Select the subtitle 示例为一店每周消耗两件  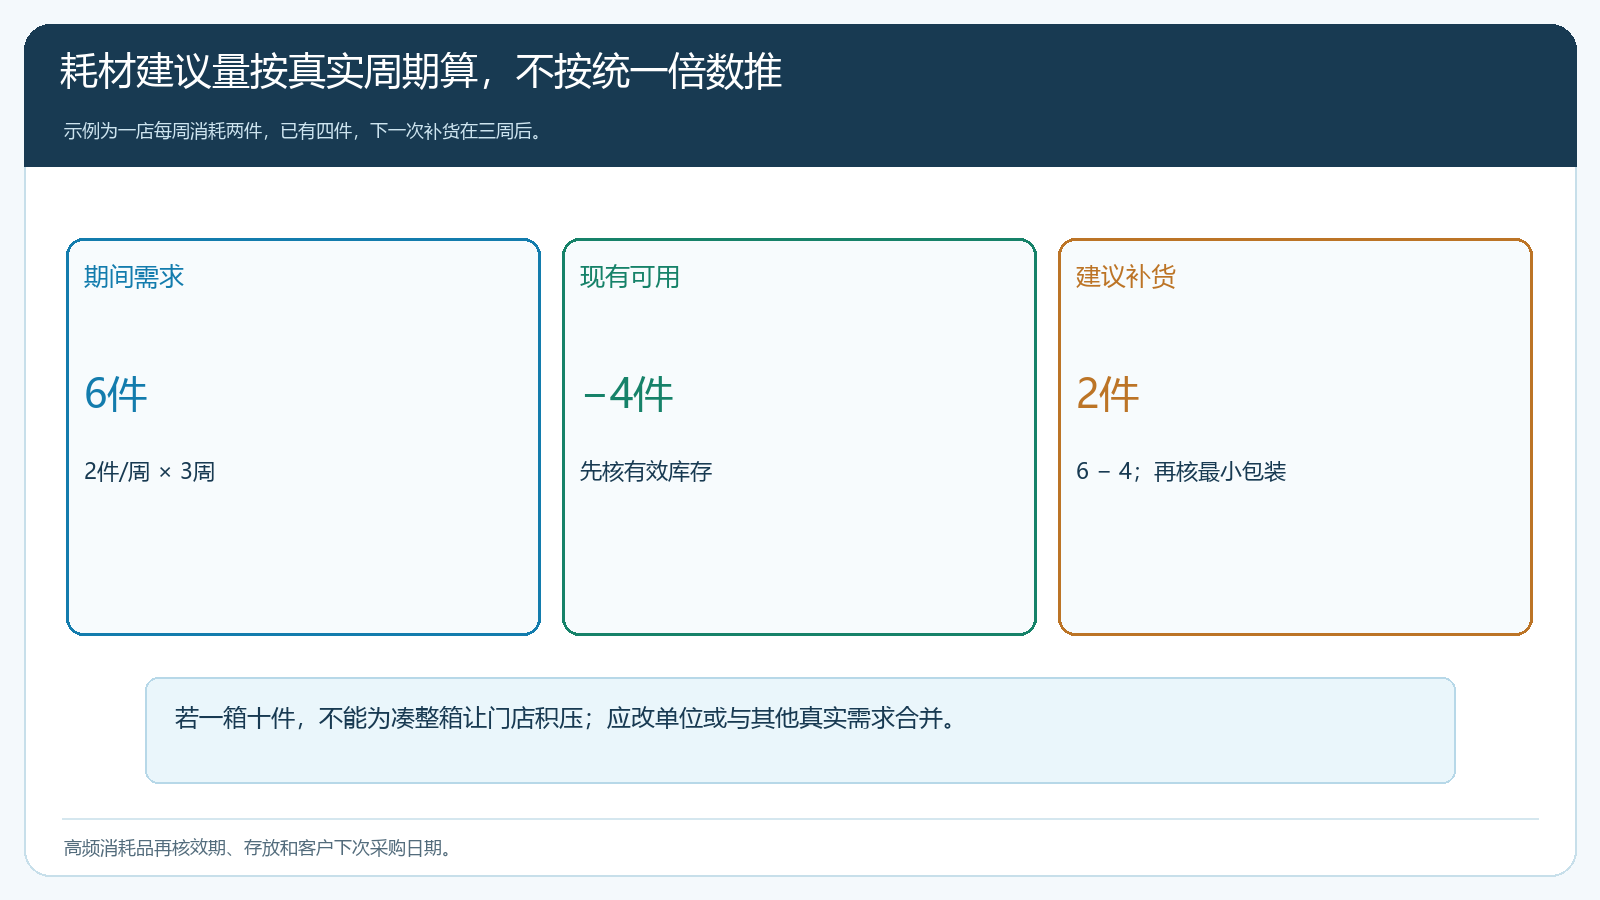click(x=163, y=131)
